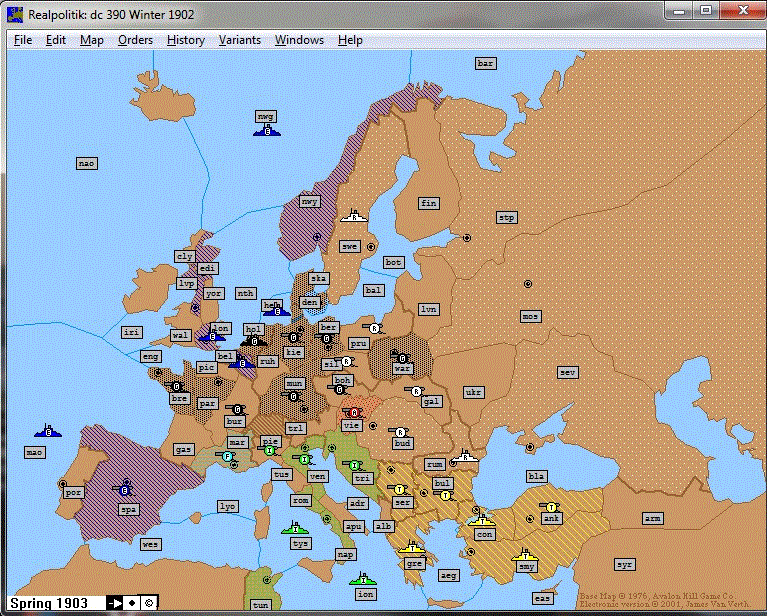The height and width of the screenshot is (616, 767).
Task: Select the Italian fleet in tys
Action: coord(295,528)
